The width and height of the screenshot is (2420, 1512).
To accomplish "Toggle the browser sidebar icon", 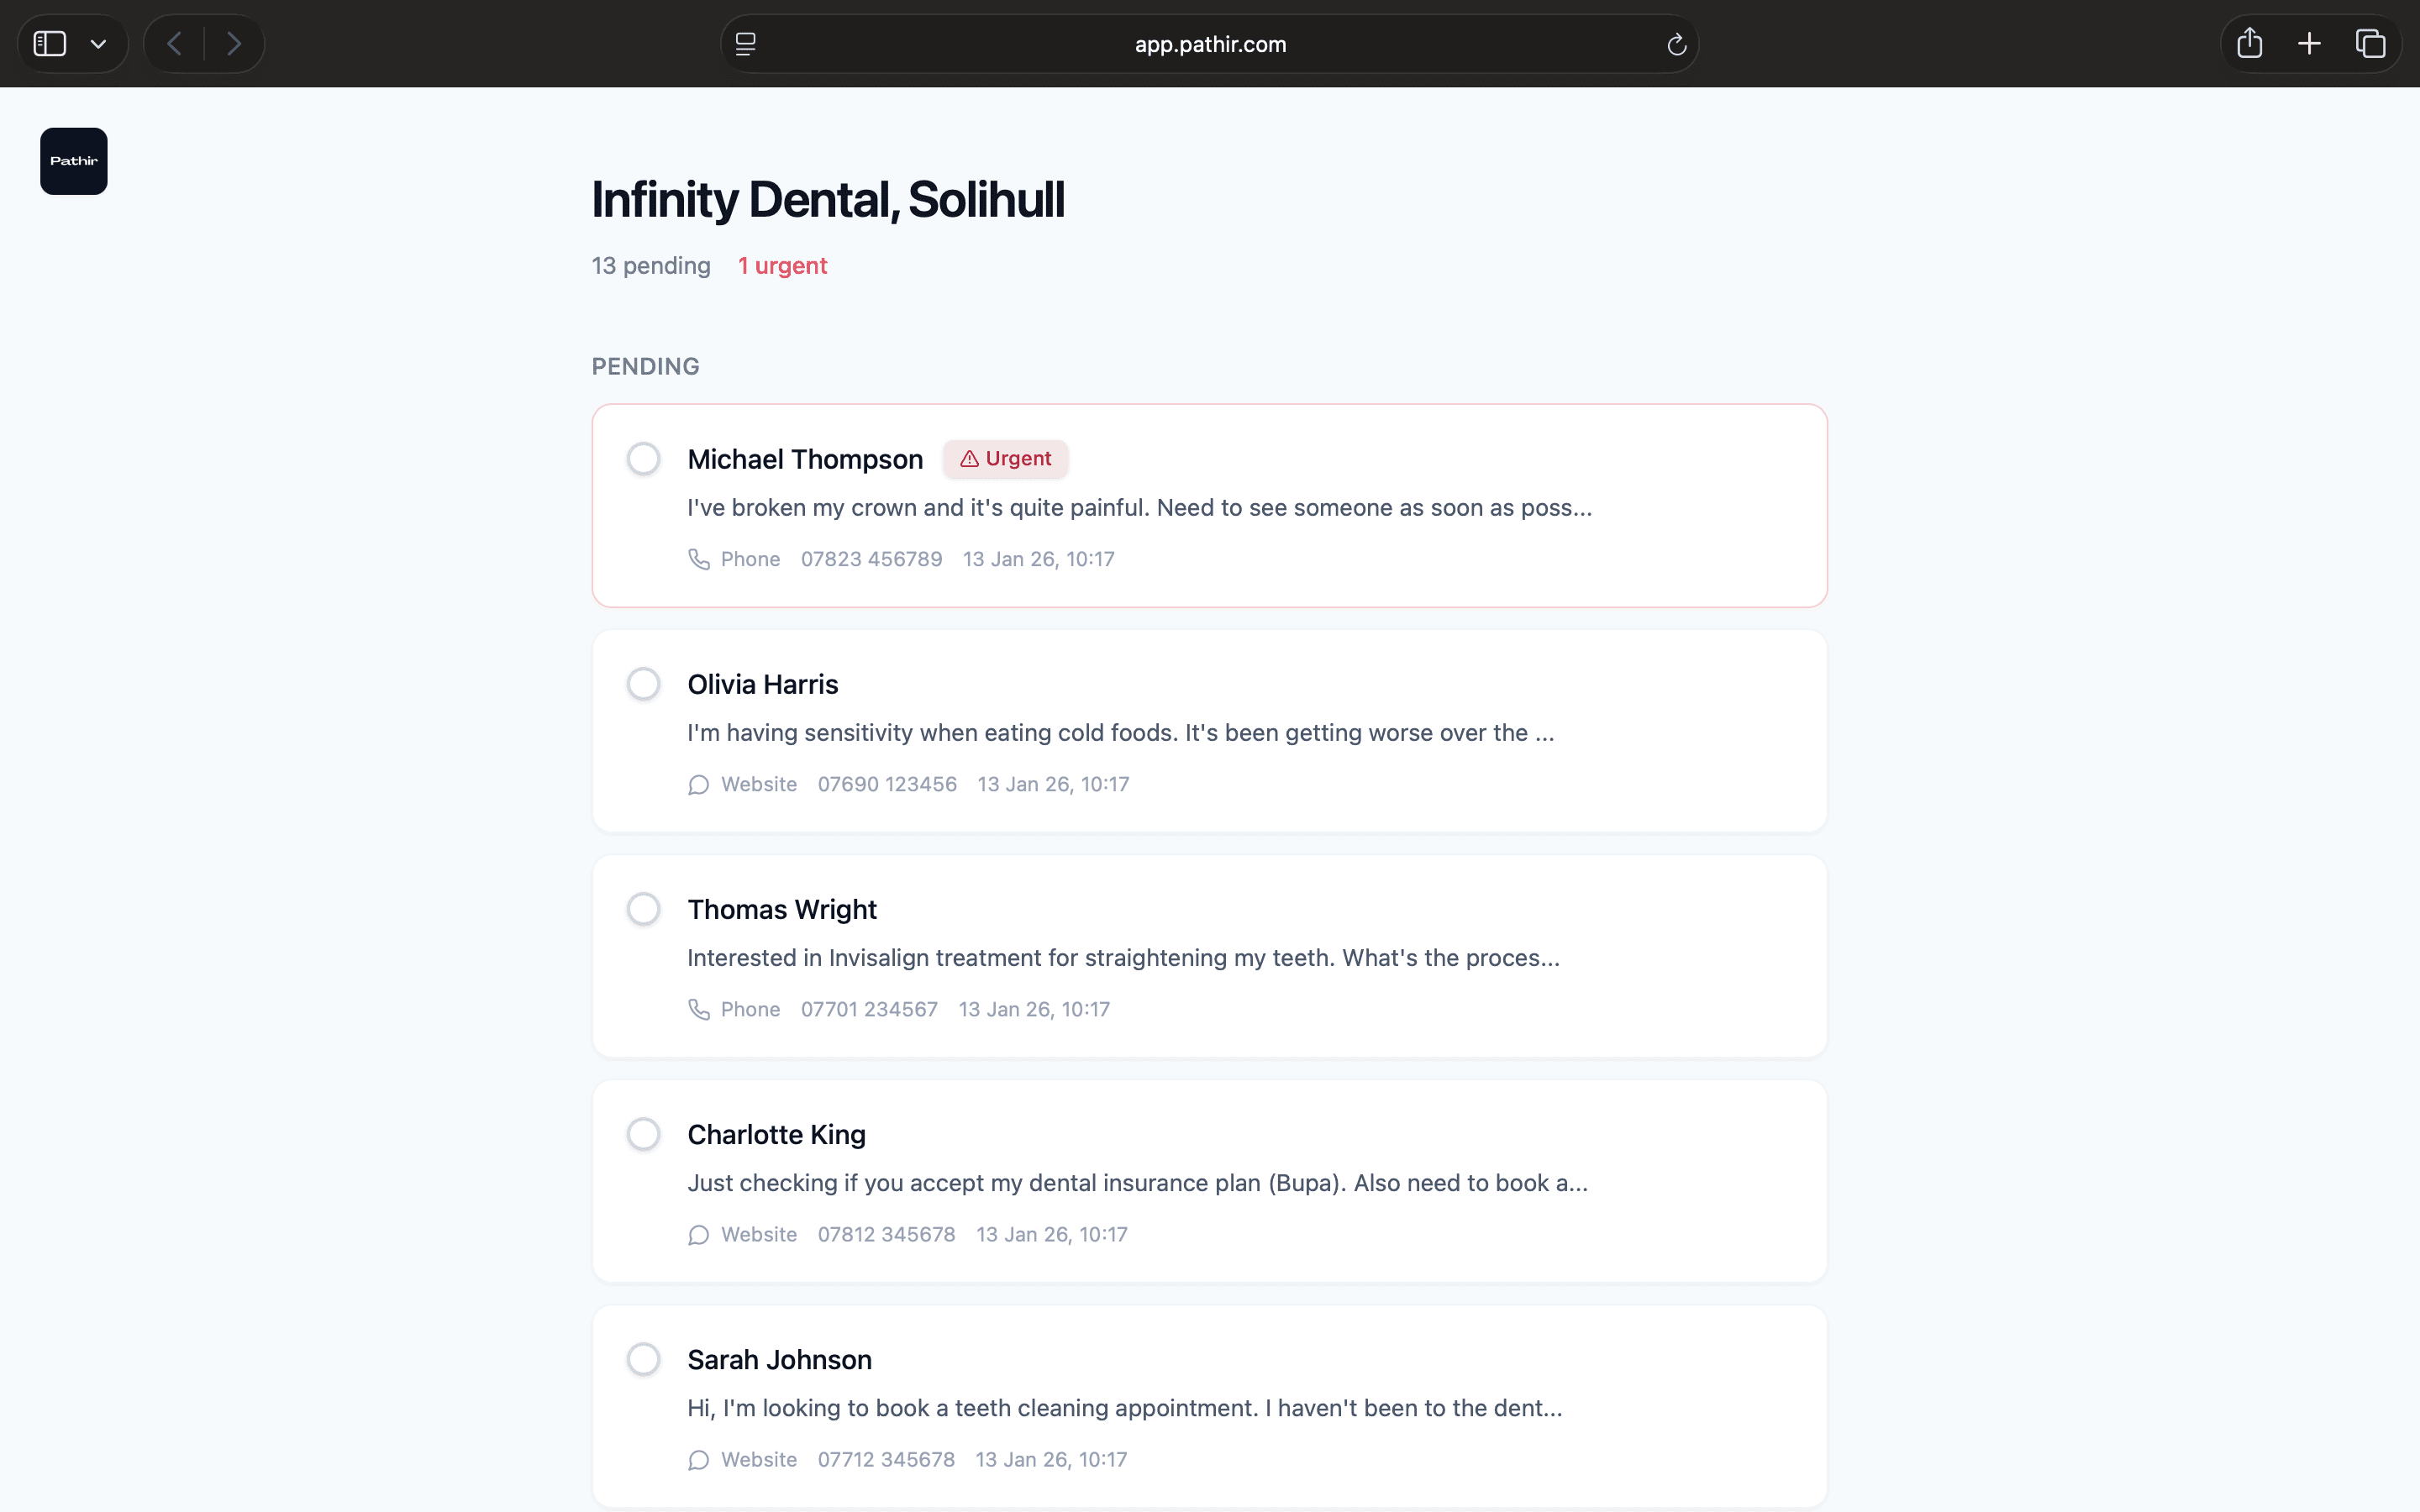I will point(50,44).
